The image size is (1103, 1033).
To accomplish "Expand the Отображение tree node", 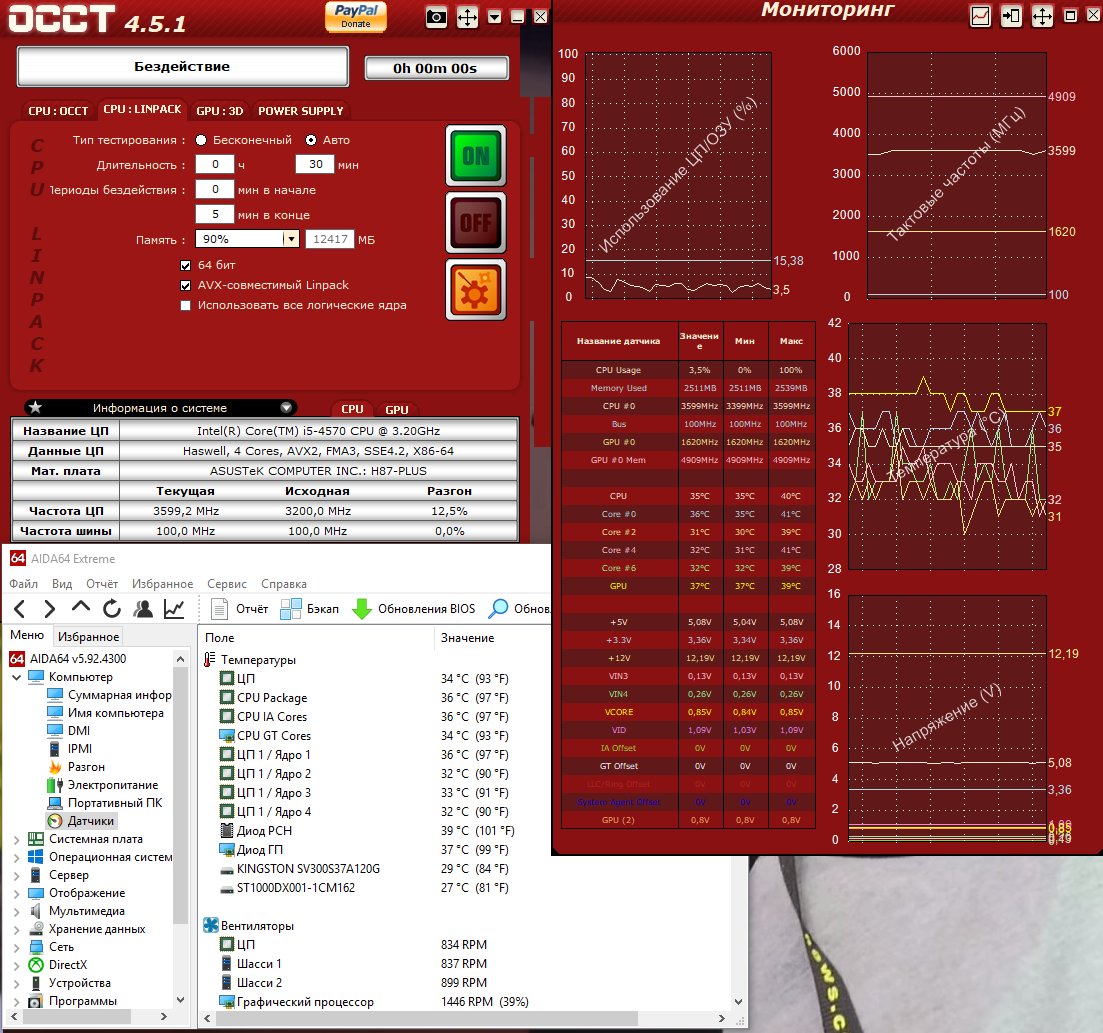I will [x=17, y=894].
